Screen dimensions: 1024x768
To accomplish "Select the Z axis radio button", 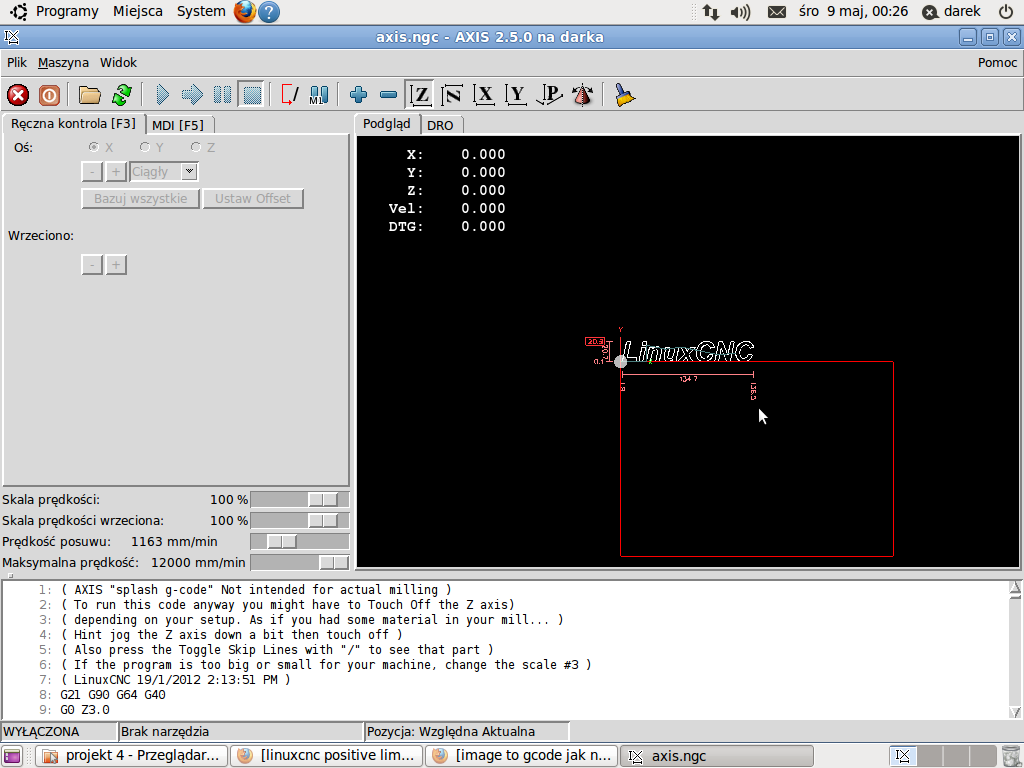I will pyautogui.click(x=196, y=148).
